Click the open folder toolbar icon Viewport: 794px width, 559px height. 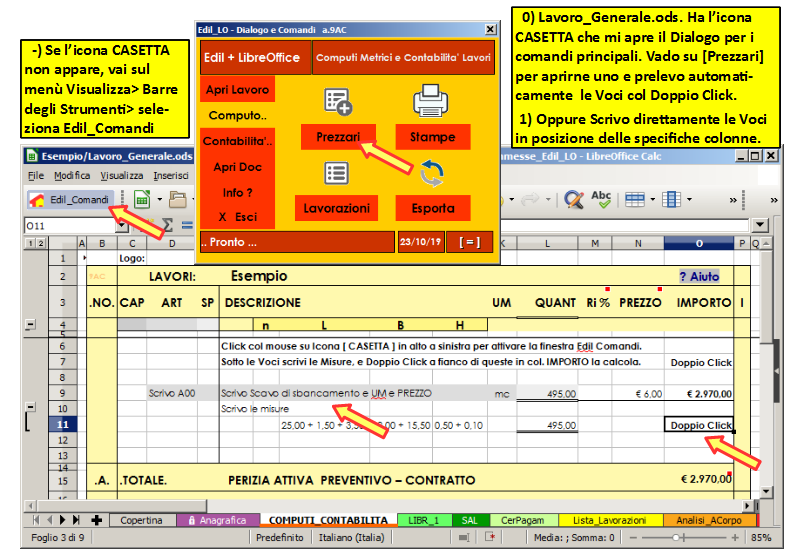177,199
